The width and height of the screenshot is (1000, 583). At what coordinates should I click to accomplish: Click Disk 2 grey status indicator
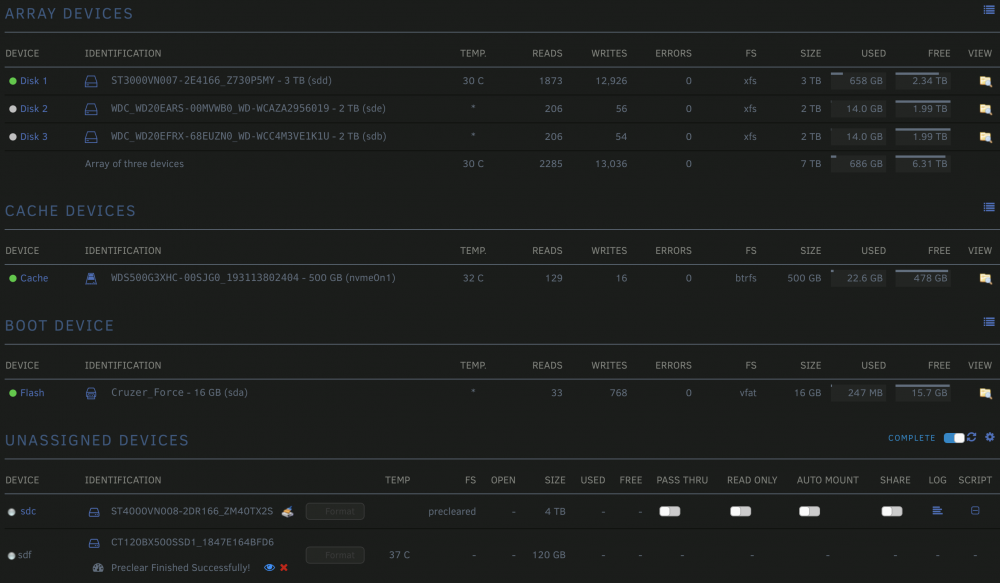pyautogui.click(x=13, y=109)
